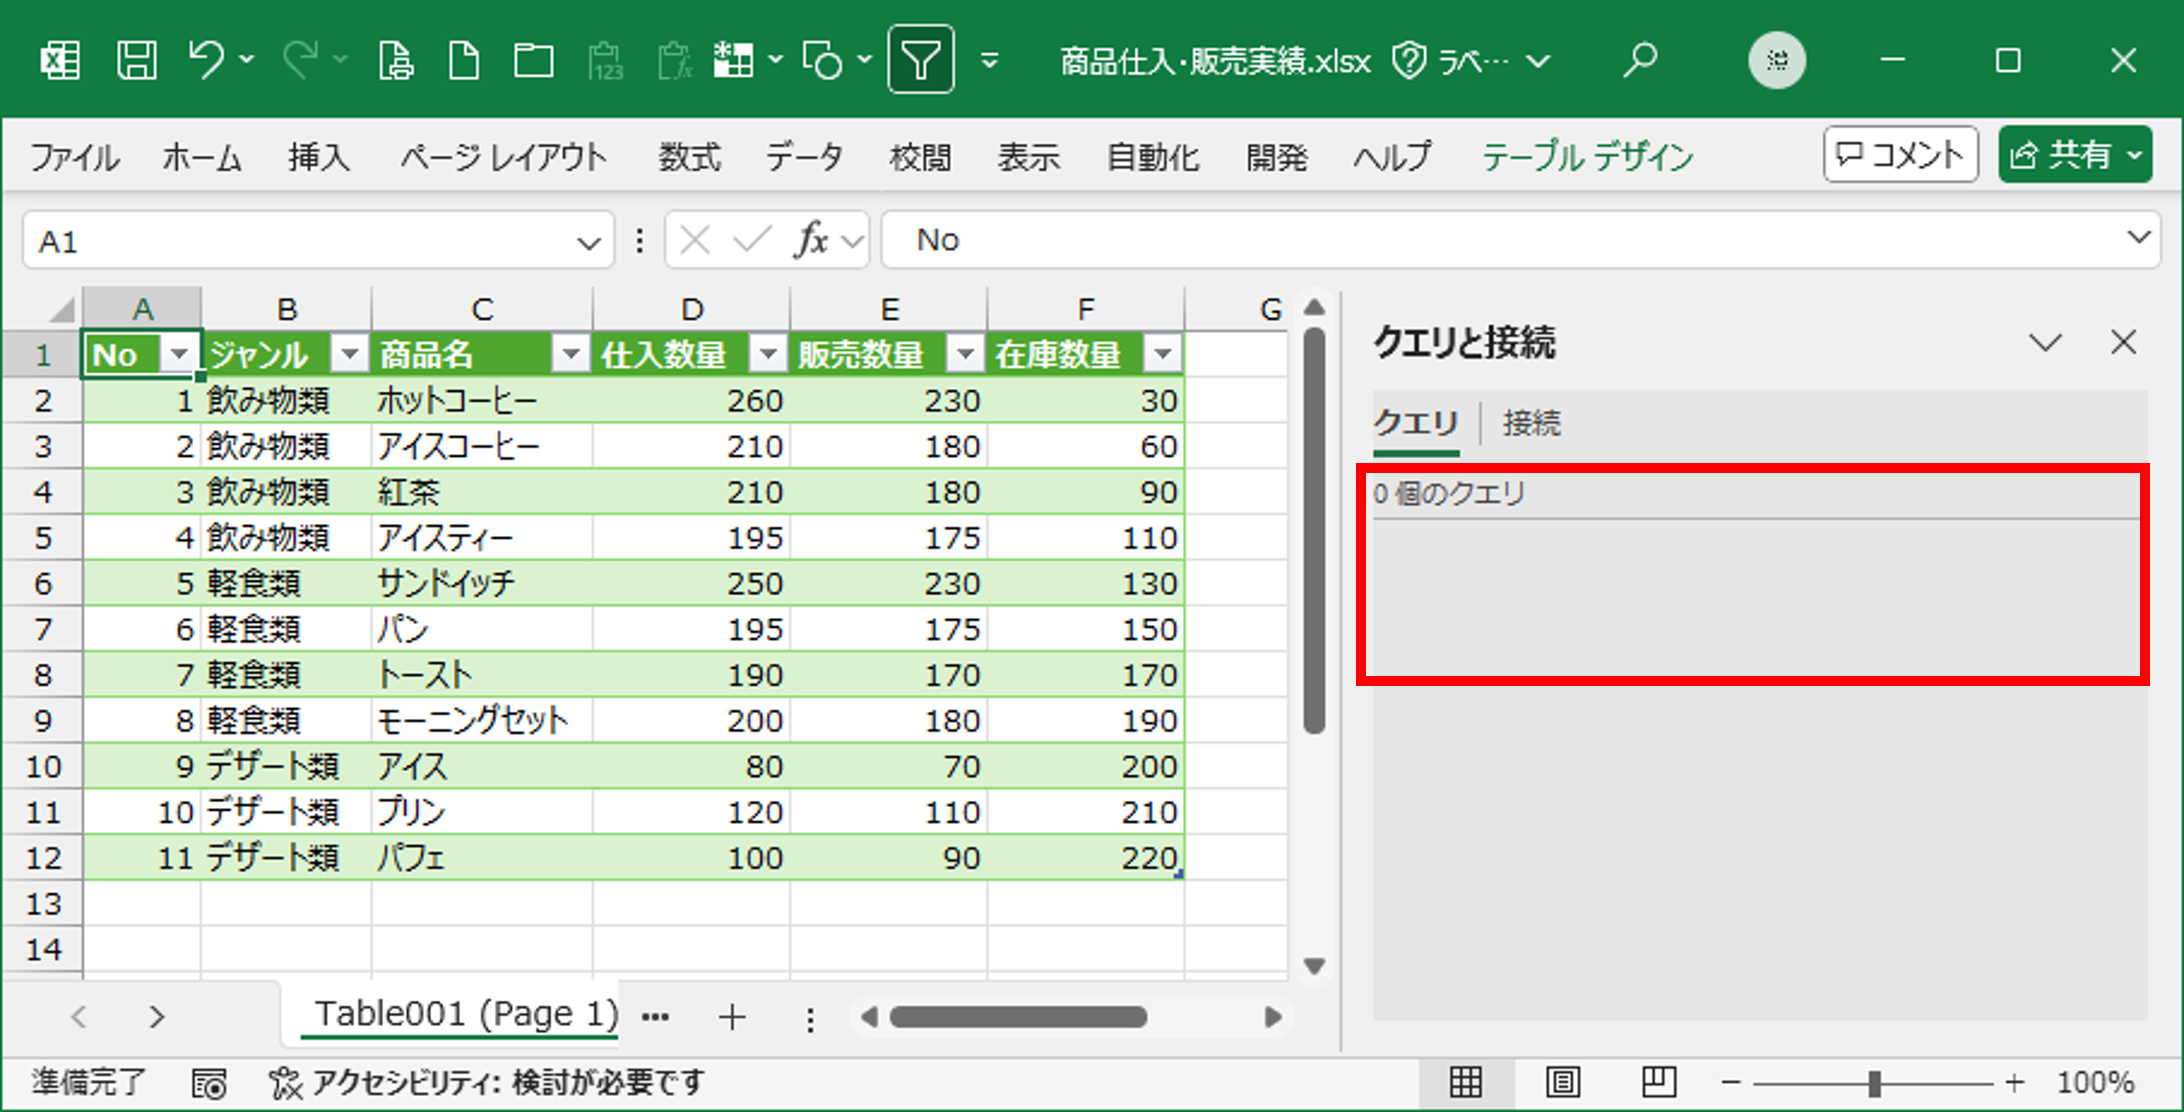Open the ジャンル column filter dropdown

349,354
